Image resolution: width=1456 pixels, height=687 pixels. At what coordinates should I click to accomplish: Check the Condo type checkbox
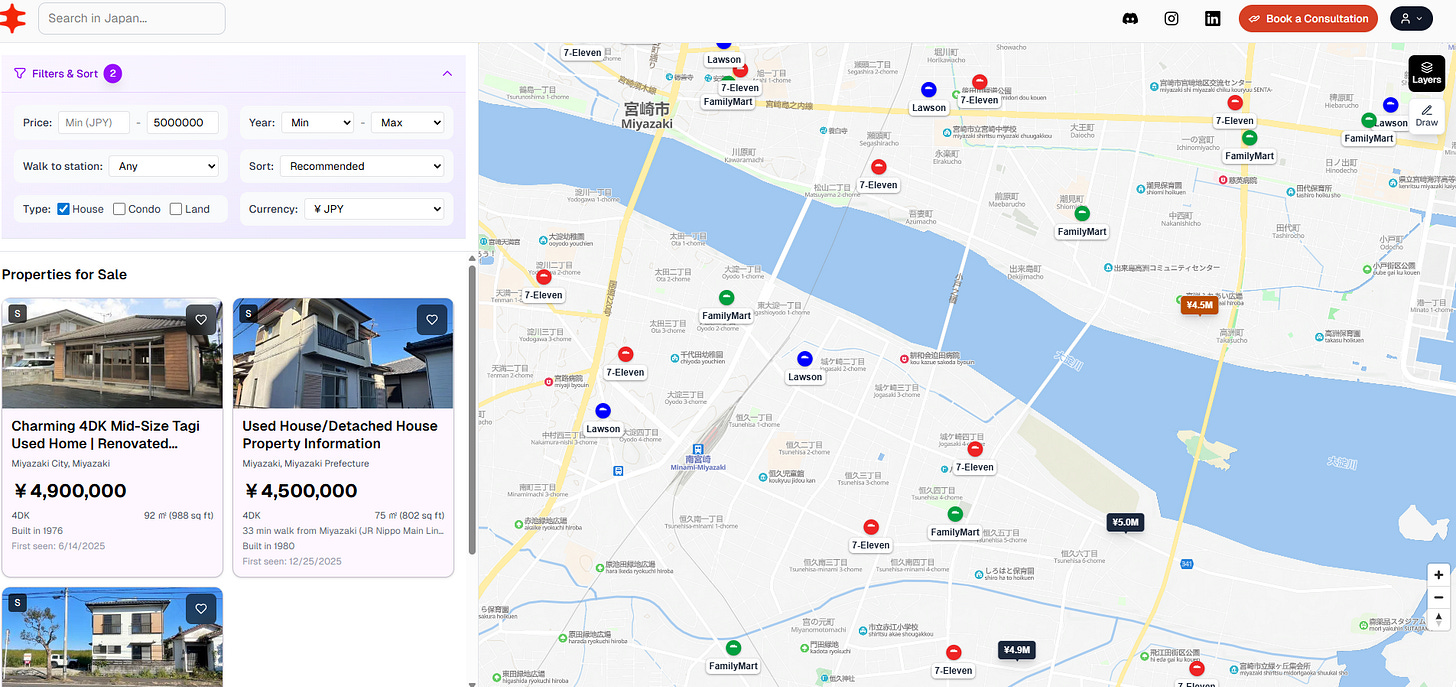coord(119,209)
